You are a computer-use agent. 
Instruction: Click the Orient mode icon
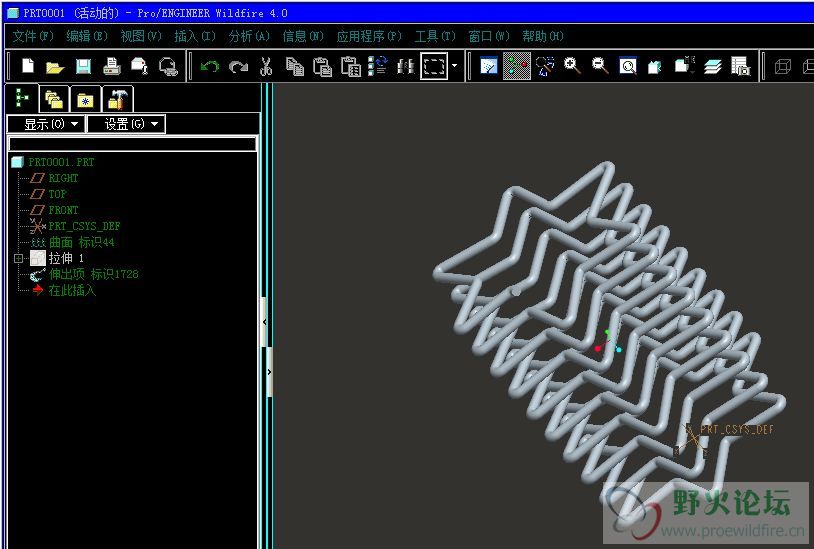point(545,66)
